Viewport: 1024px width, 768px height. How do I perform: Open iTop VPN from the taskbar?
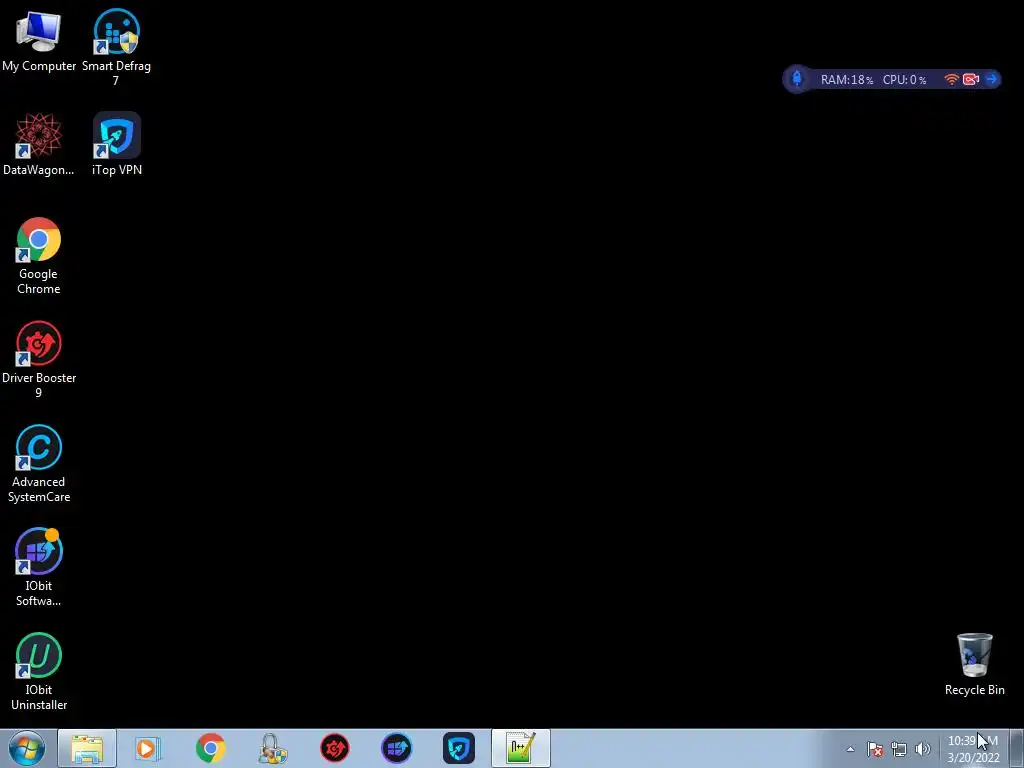point(458,748)
